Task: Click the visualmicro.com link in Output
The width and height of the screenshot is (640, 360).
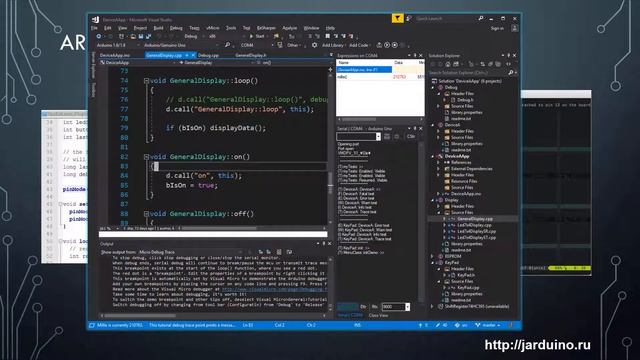Action: click(274, 289)
